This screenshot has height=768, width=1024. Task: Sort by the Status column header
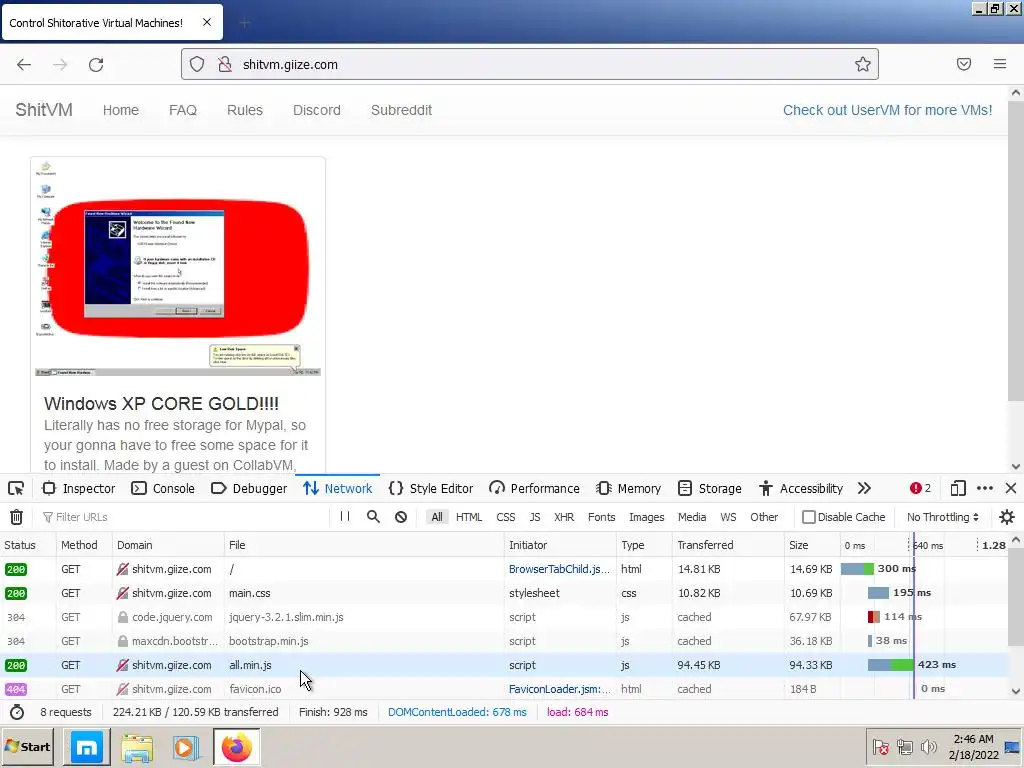pos(27,545)
